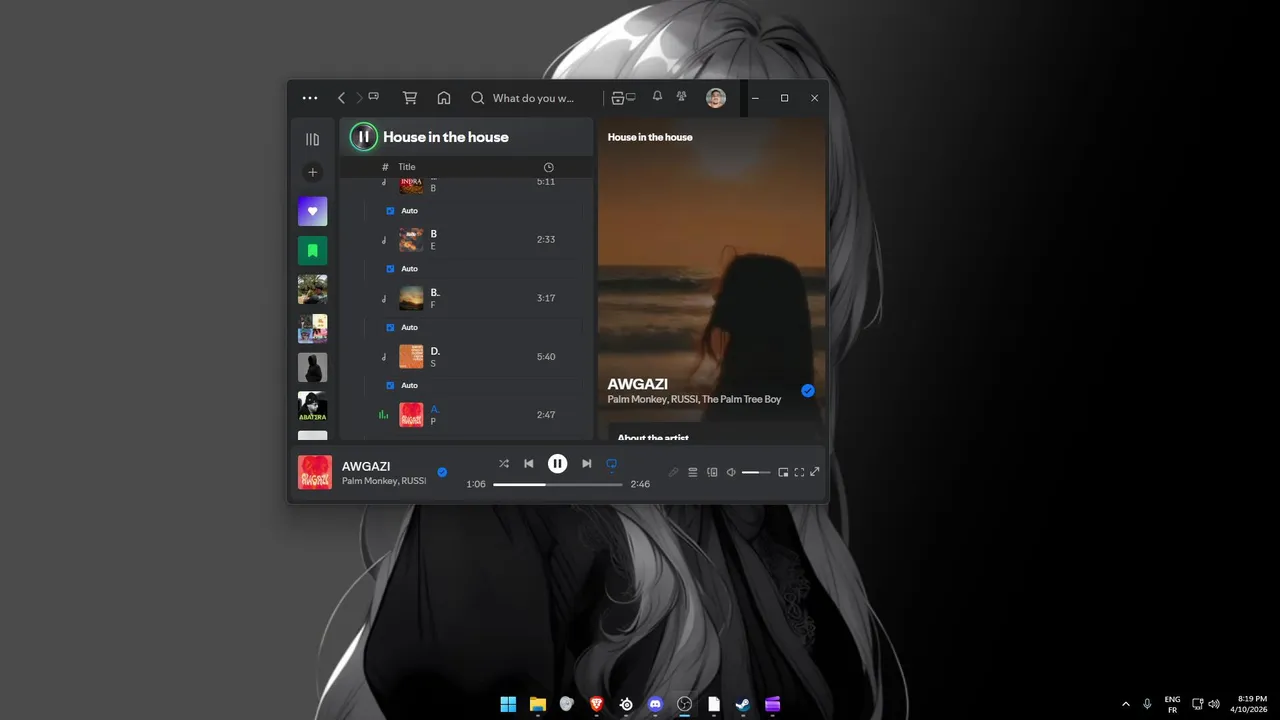Select the track lasting 2:33
This screenshot has height=720, width=1280.
[466, 240]
